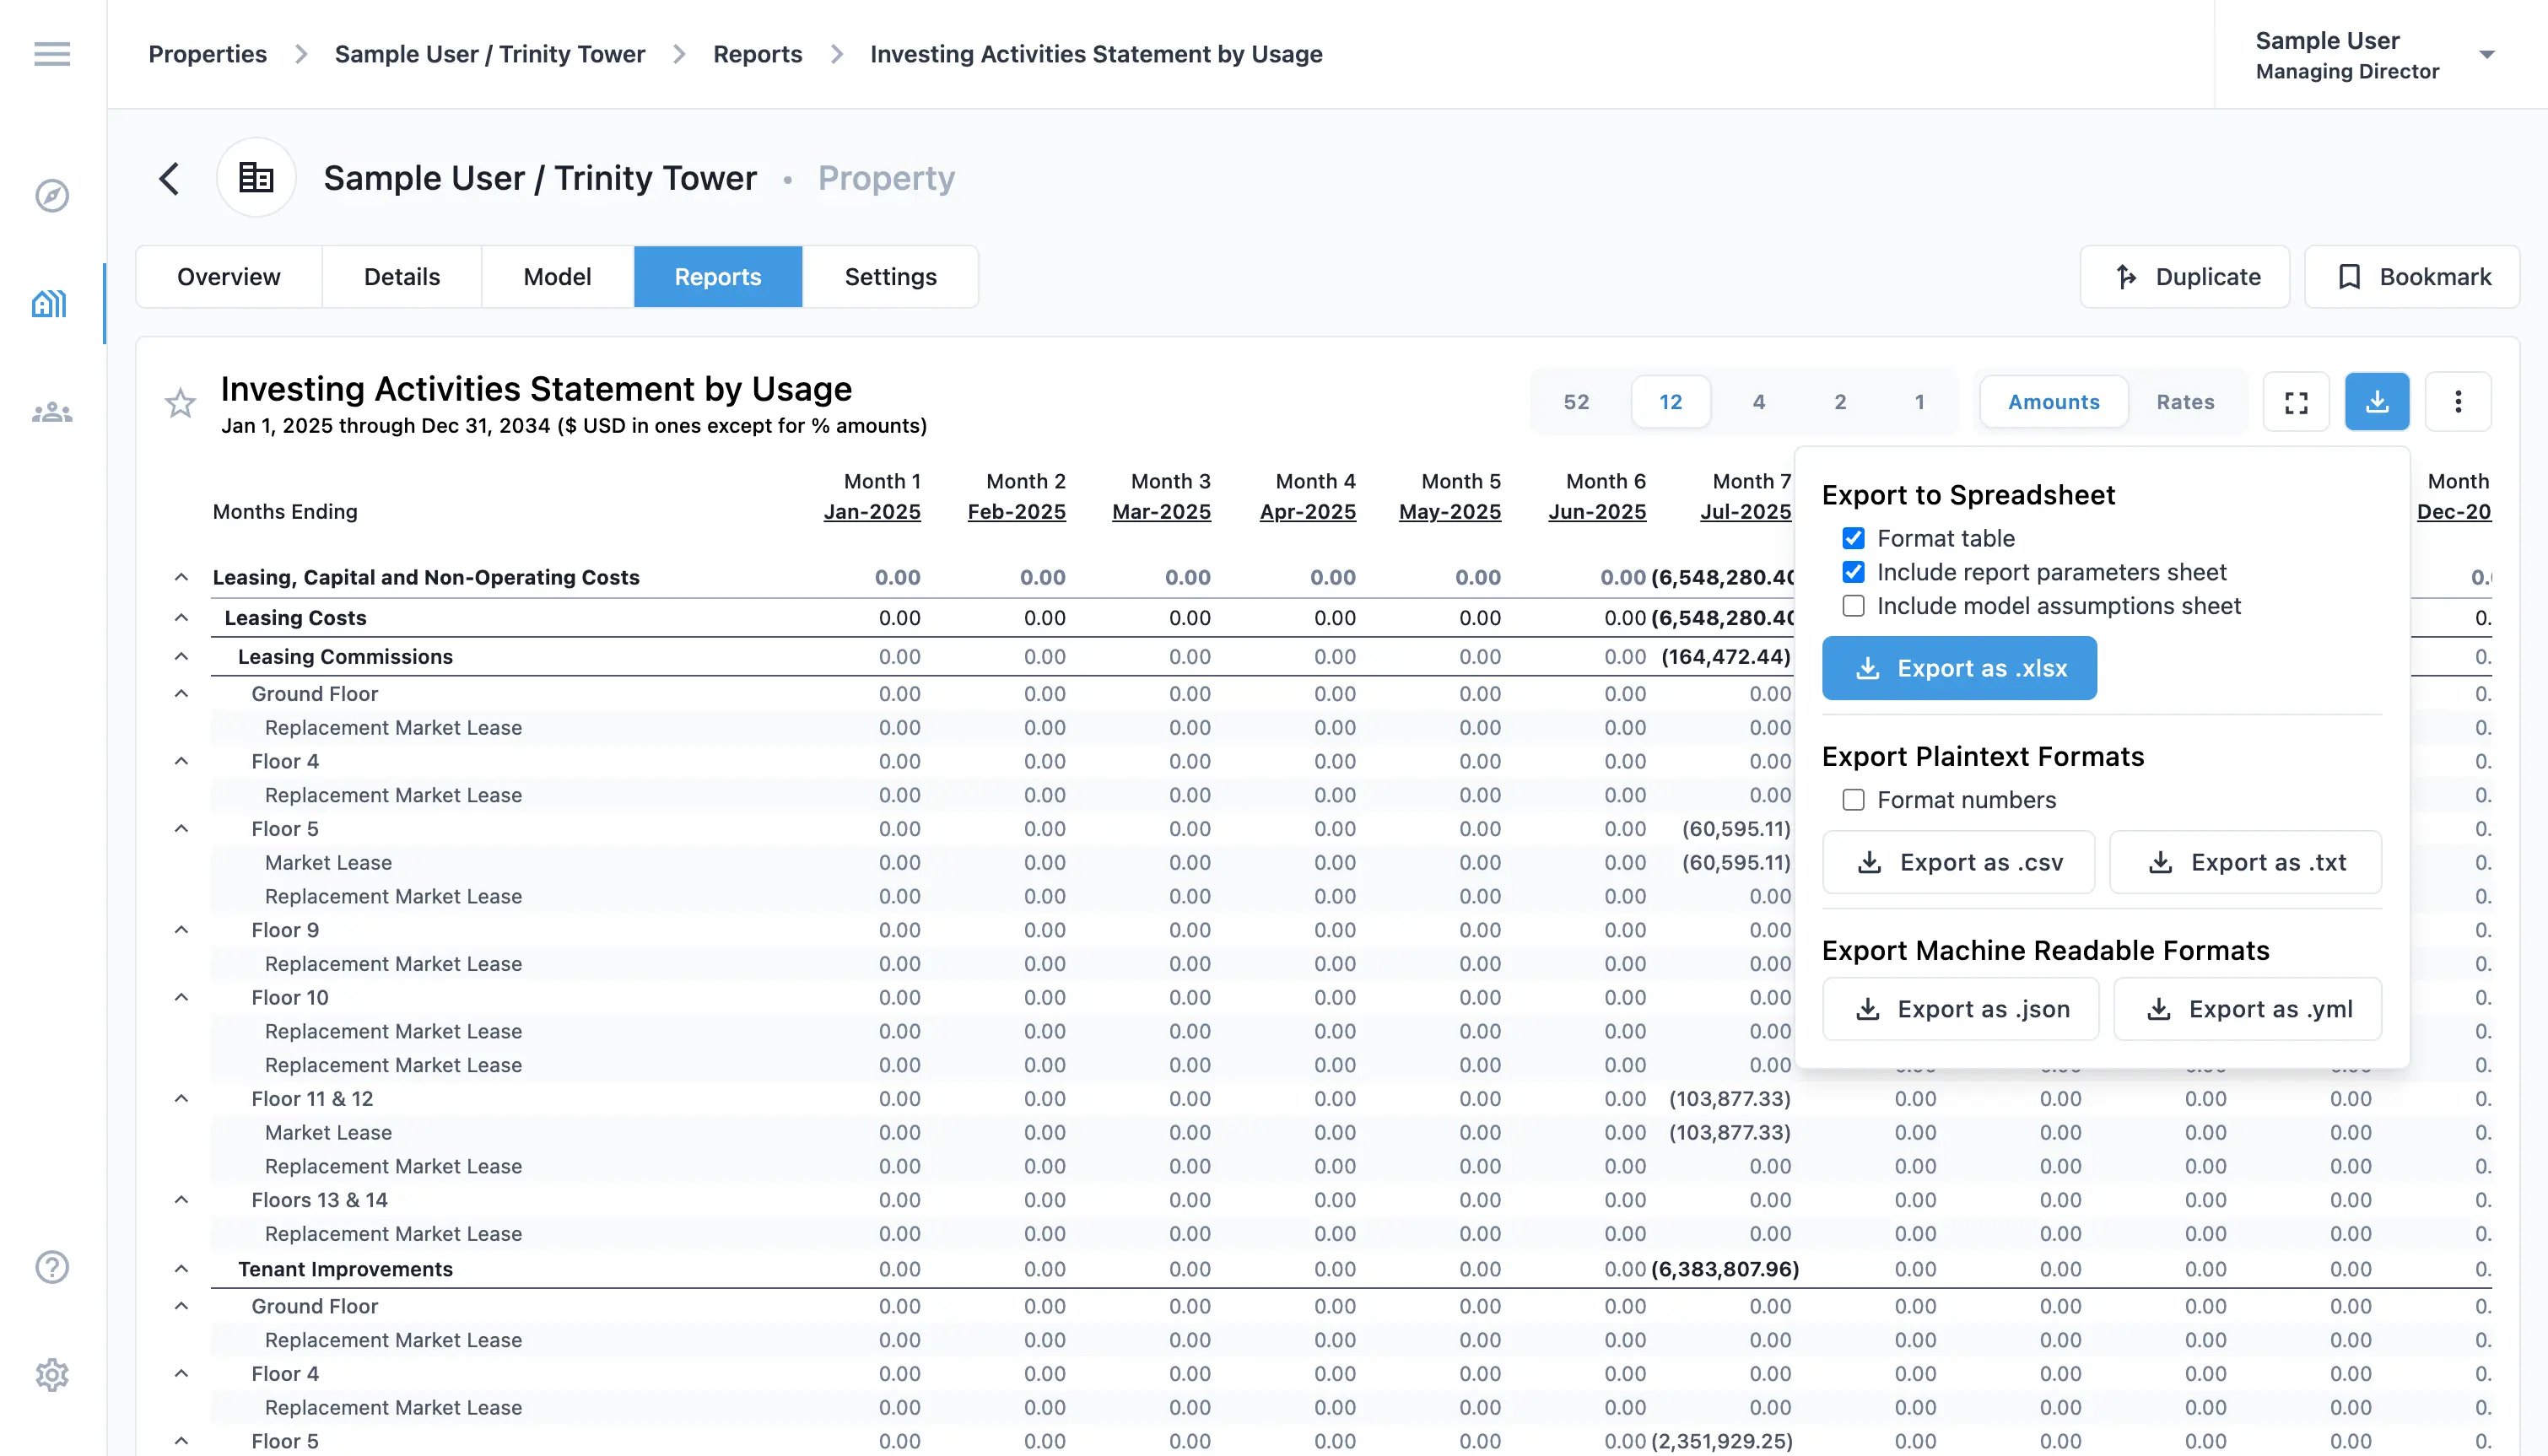The width and height of the screenshot is (2548, 1456).
Task: Open the Settings tab
Action: (890, 277)
